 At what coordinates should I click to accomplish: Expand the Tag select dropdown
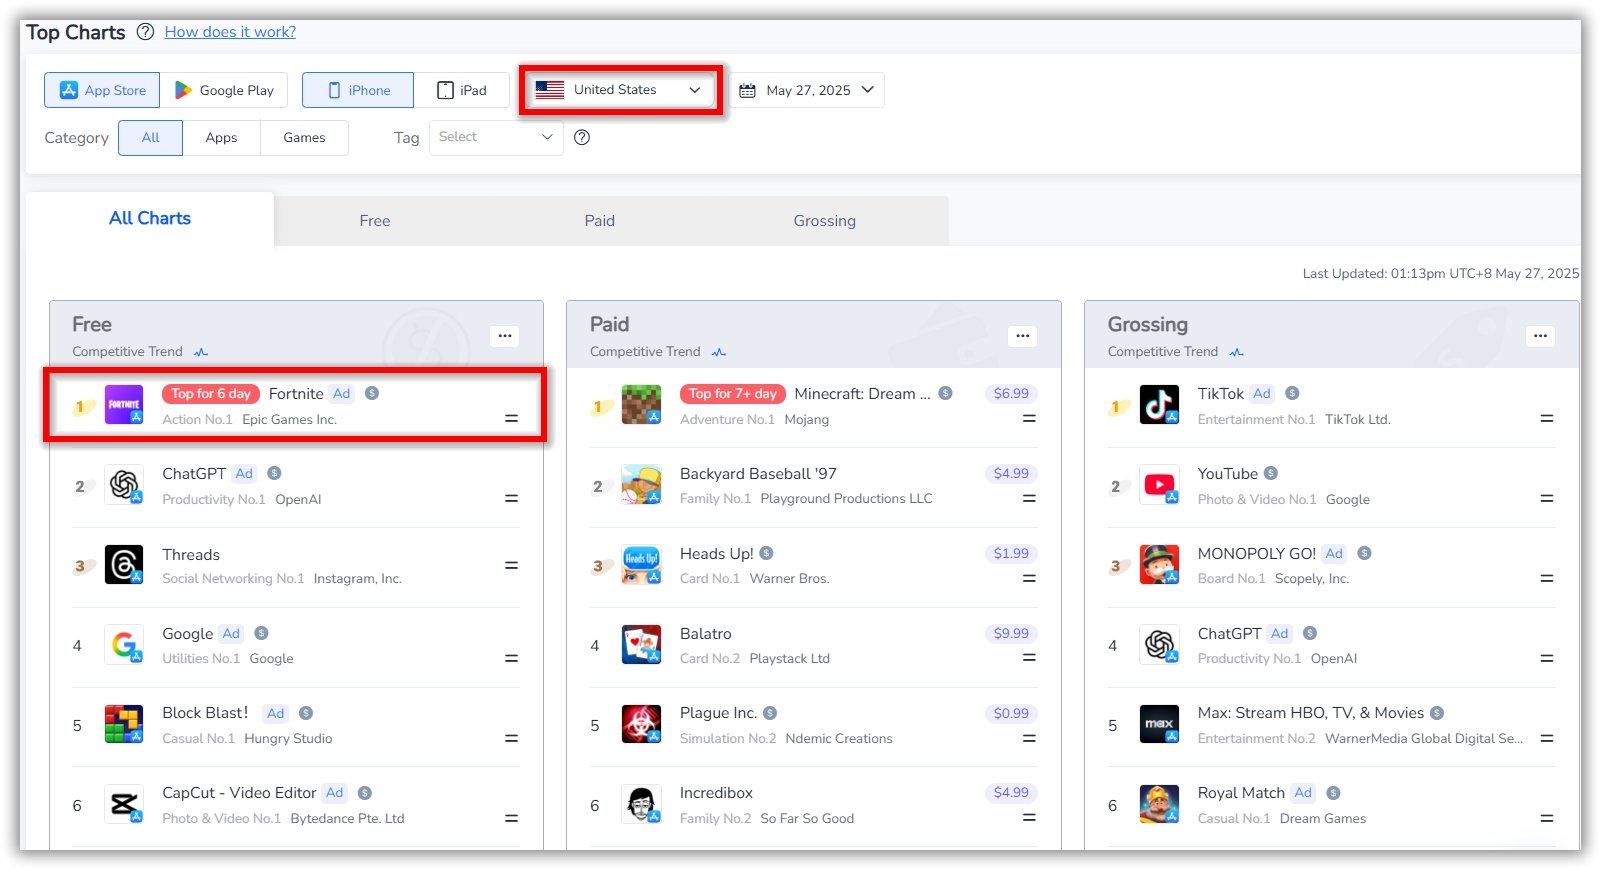(496, 137)
